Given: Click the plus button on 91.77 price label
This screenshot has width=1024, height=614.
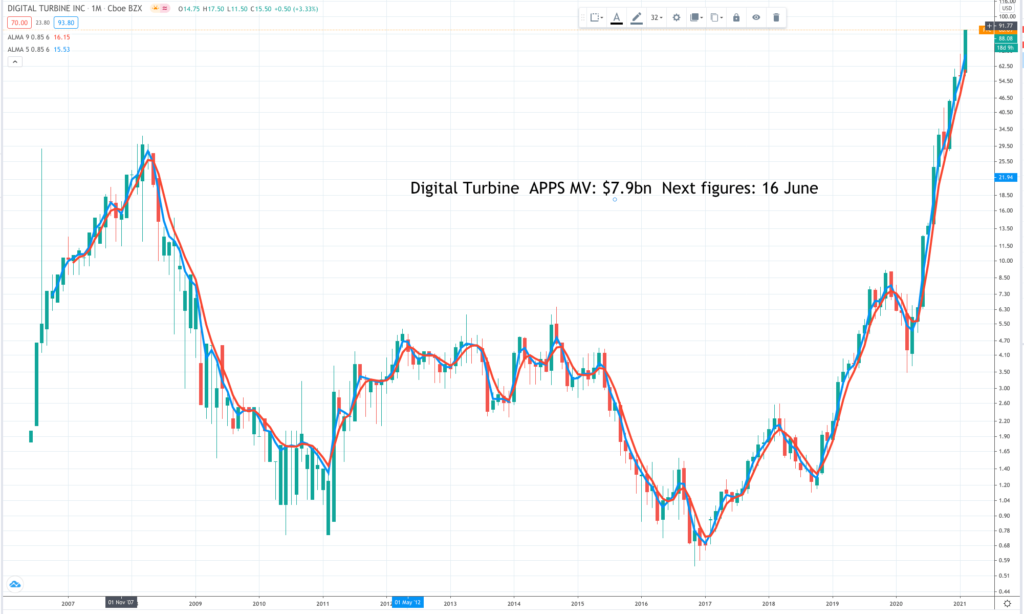Looking at the screenshot, I should pyautogui.click(x=989, y=26).
